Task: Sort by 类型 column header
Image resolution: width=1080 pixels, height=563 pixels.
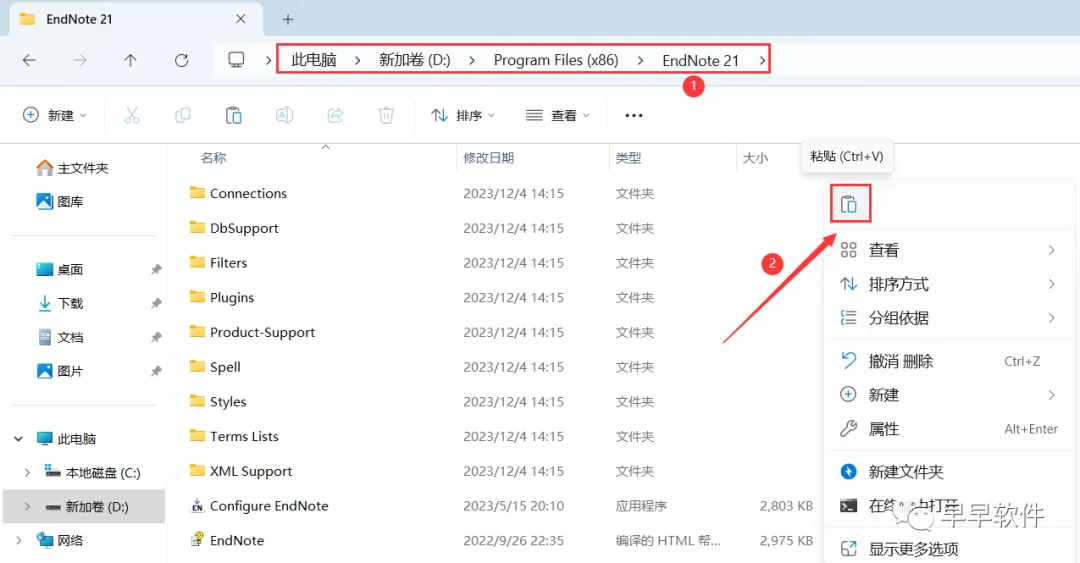Action: pos(628,158)
